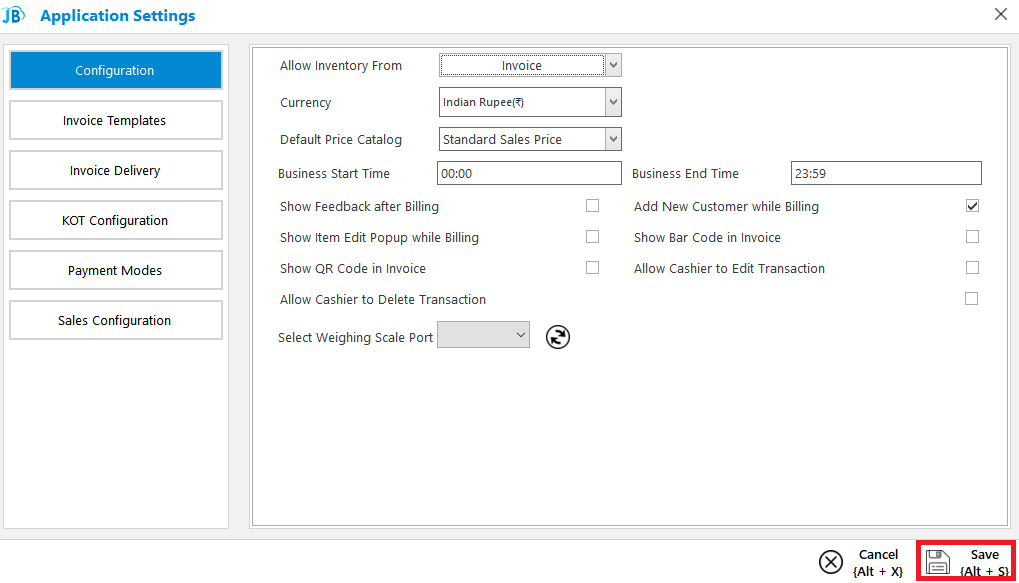Enable Show QR Code in Invoice
This screenshot has height=583, width=1019.
pyautogui.click(x=592, y=267)
